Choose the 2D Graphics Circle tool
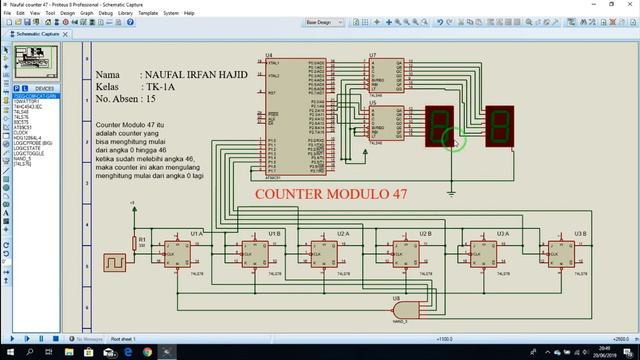Image resolution: width=640 pixels, height=360 pixels. pos(6,188)
